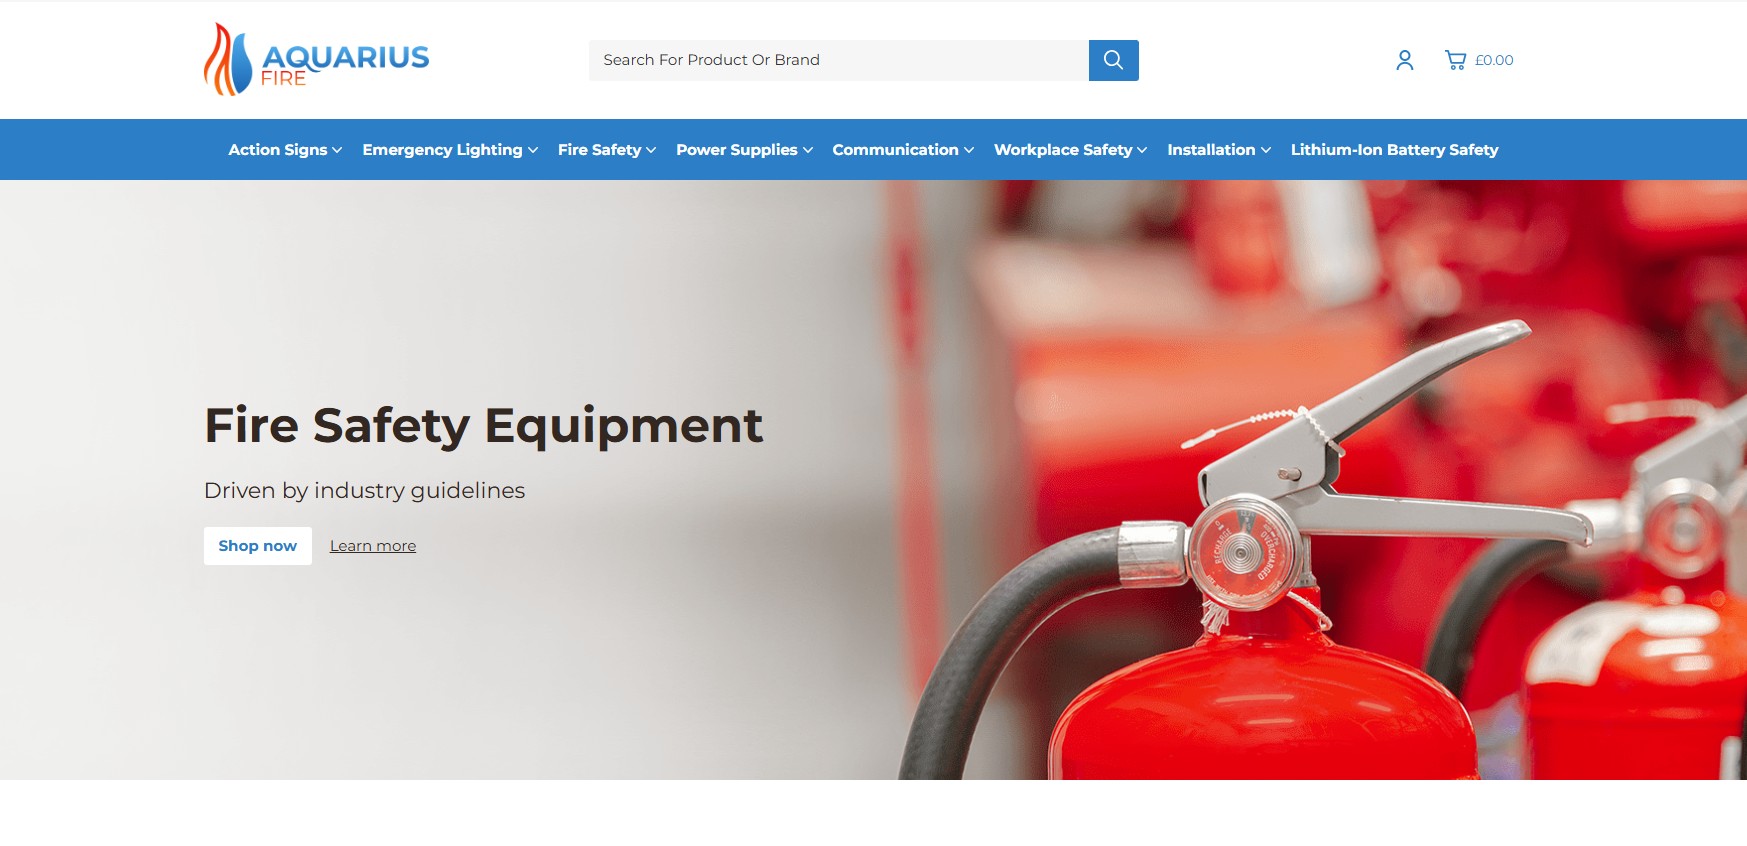Click the chevron beside Installation

pos(1266,150)
